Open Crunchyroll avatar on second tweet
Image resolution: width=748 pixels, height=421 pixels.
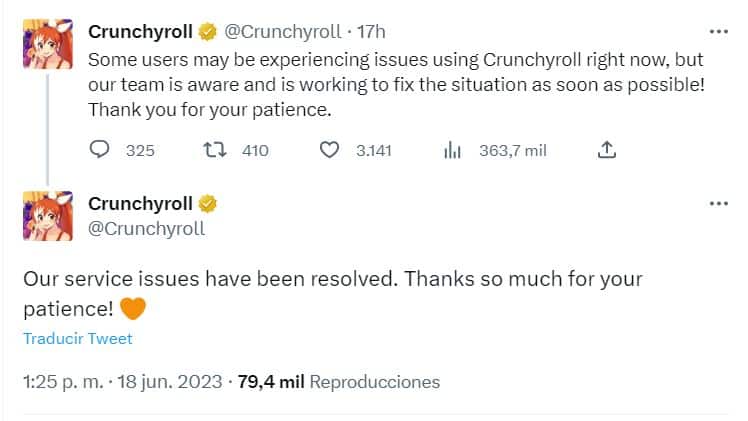[x=48, y=215]
